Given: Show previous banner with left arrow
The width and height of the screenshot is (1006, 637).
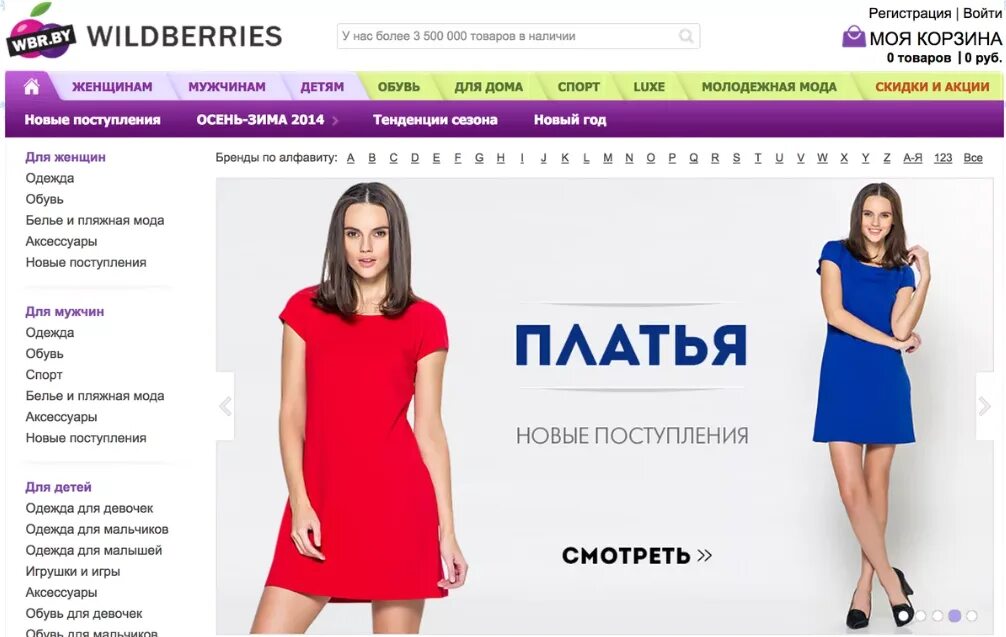Looking at the screenshot, I should click(x=225, y=406).
